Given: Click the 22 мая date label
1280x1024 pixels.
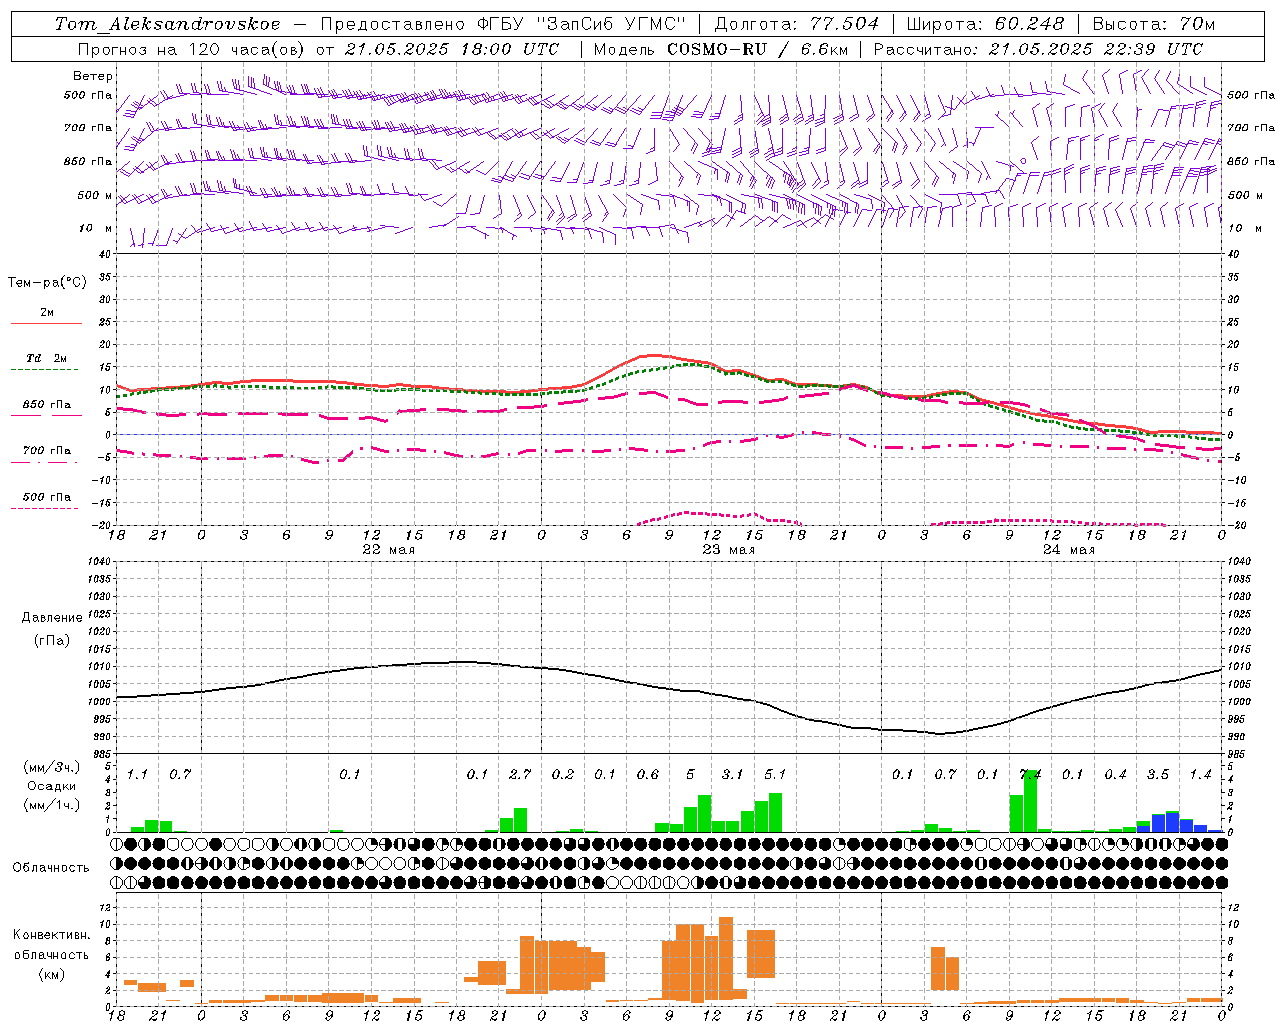Looking at the screenshot, I should (388, 550).
